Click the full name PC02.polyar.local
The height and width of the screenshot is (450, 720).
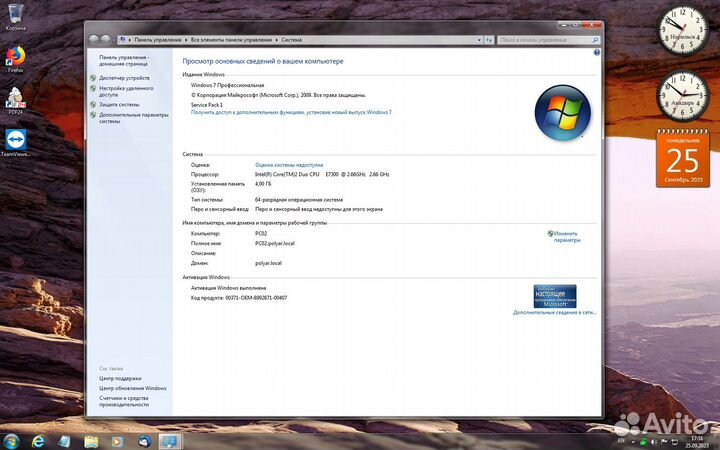pyautogui.click(x=275, y=243)
